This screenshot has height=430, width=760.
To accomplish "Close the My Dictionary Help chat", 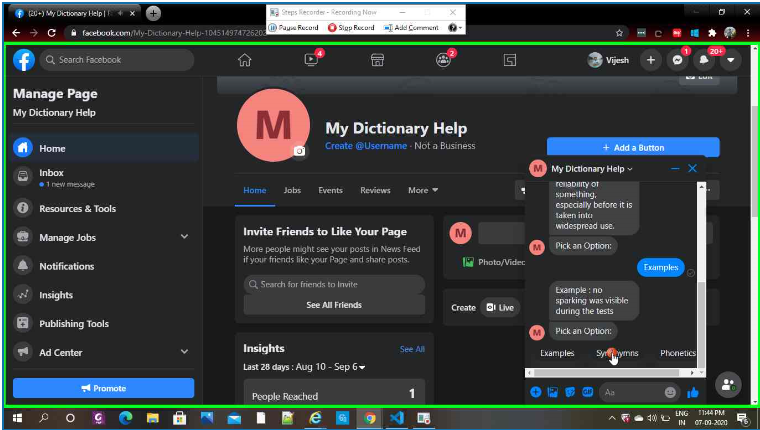I will [x=692, y=168].
